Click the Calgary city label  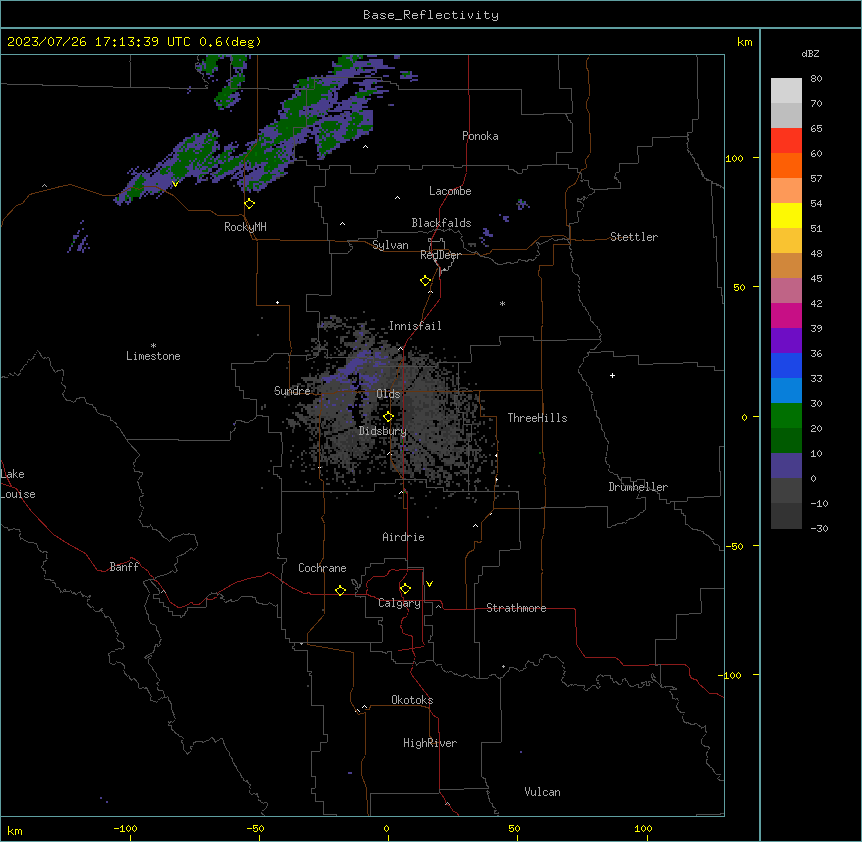point(399,603)
